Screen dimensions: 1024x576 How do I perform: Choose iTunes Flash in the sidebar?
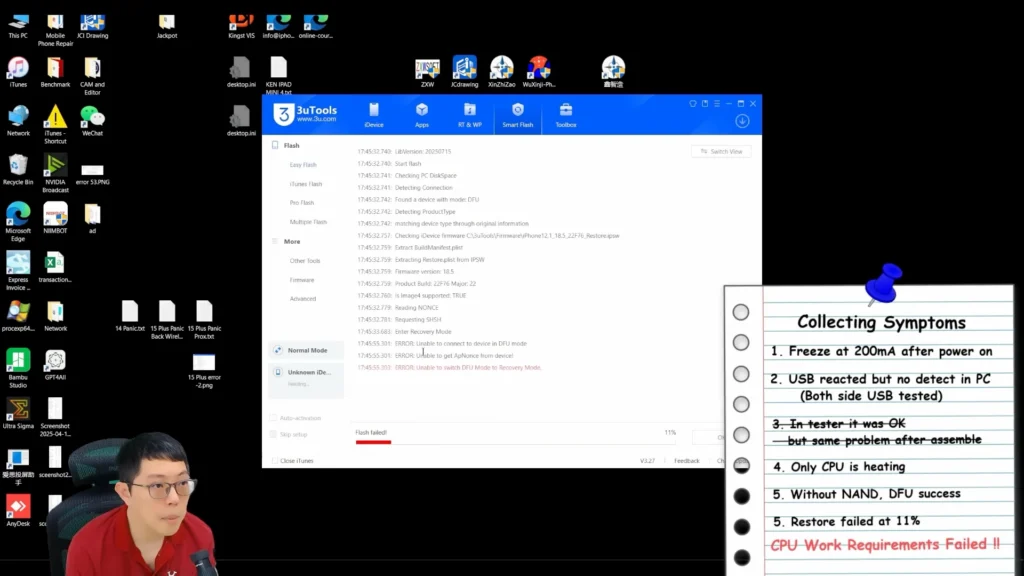(x=306, y=184)
